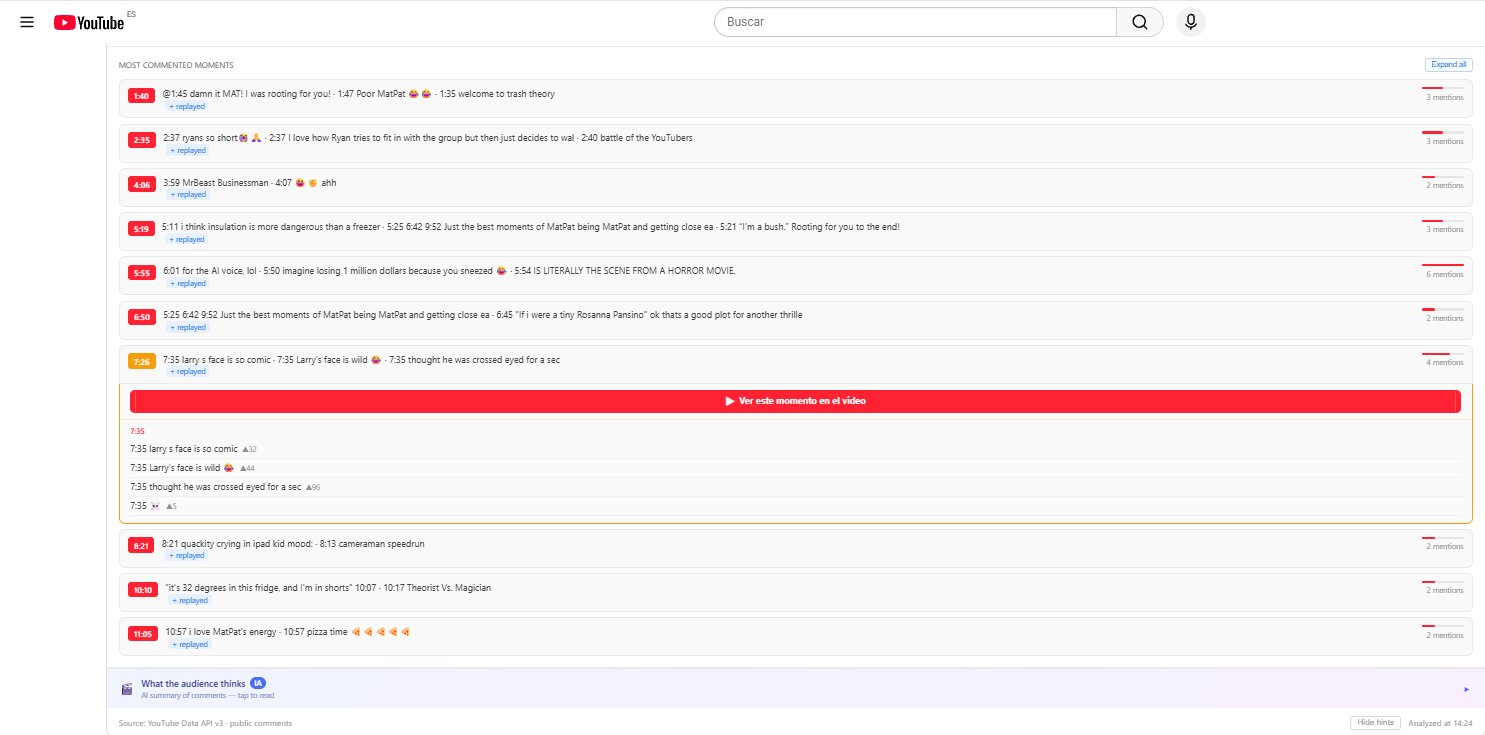This screenshot has height=735, width=1485.
Task: Jump to the 1:40 timestamp badge
Action: click(x=142, y=96)
